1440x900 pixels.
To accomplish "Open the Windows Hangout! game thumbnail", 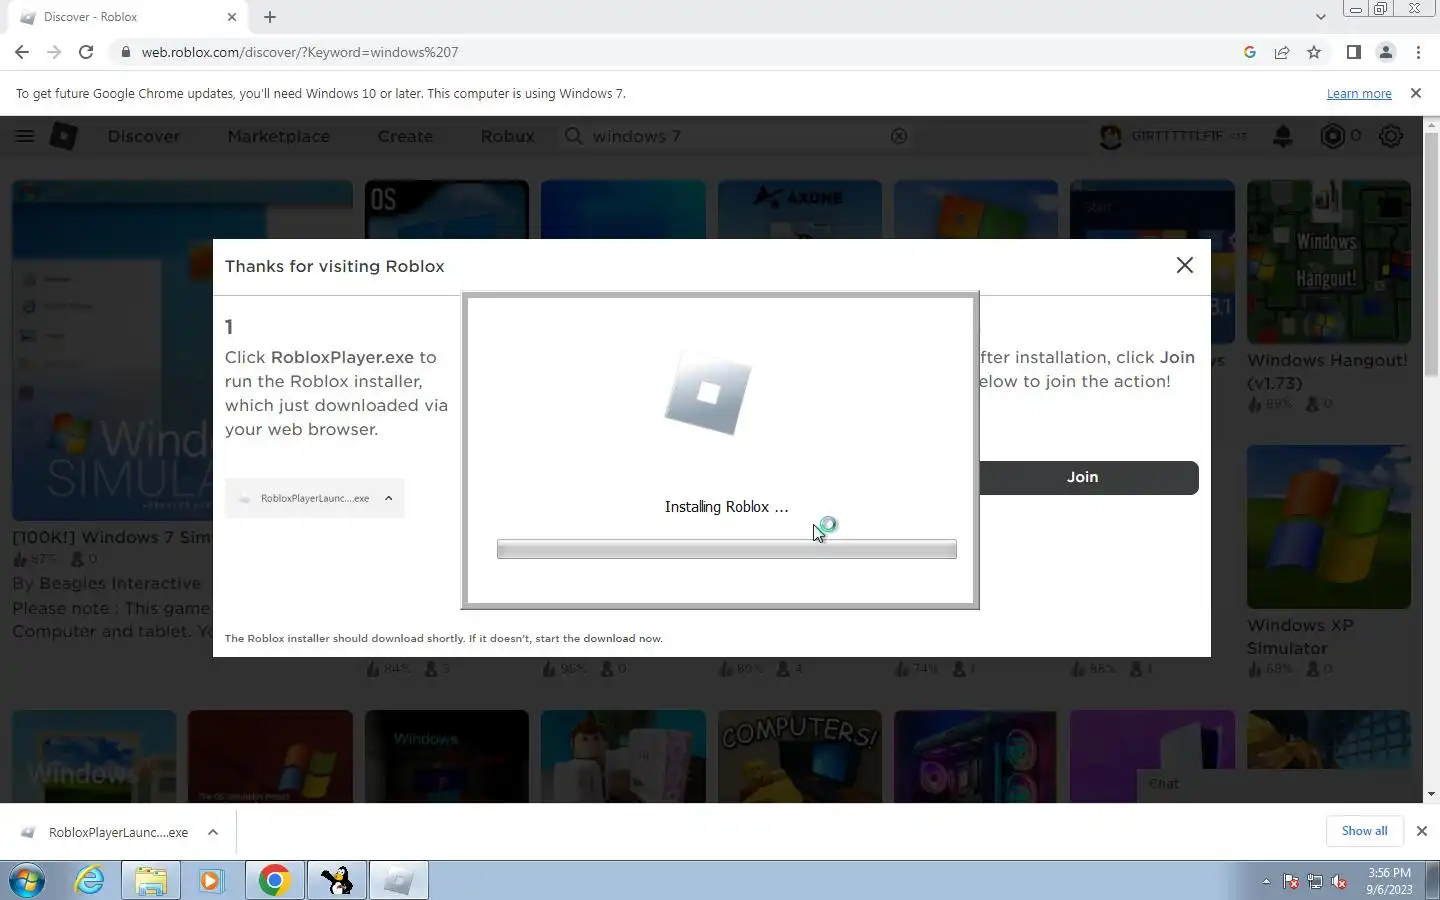I will 1328,262.
